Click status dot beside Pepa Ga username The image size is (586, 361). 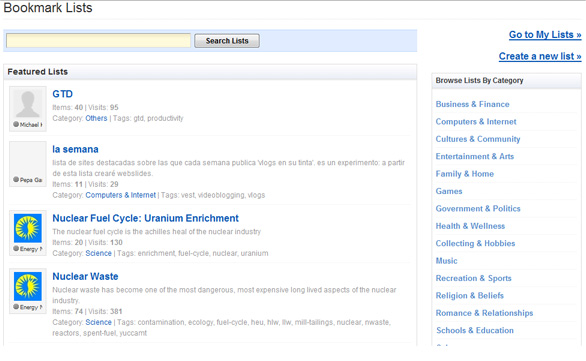pos(16,179)
